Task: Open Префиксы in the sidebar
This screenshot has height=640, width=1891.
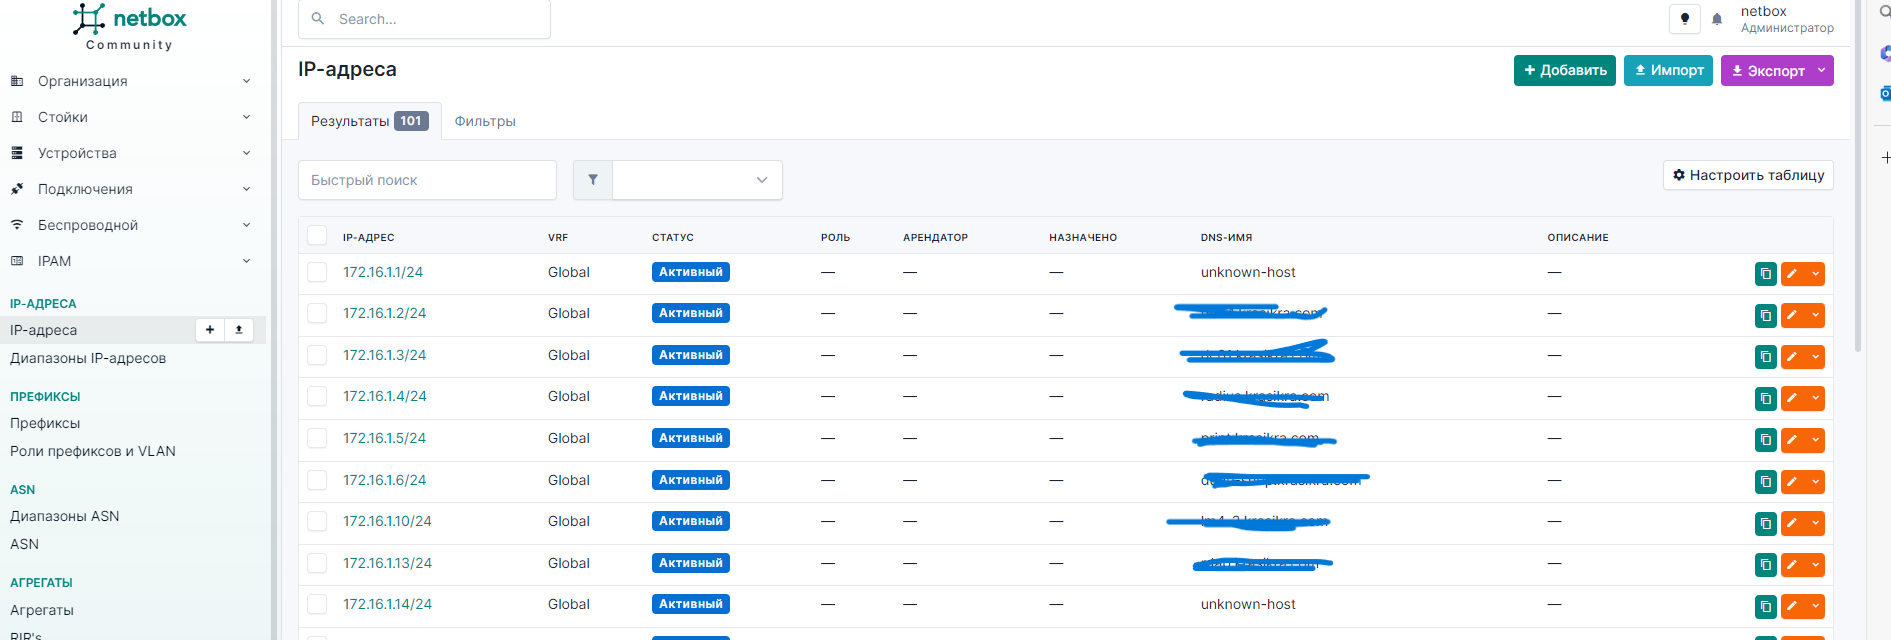Action: tap(45, 423)
